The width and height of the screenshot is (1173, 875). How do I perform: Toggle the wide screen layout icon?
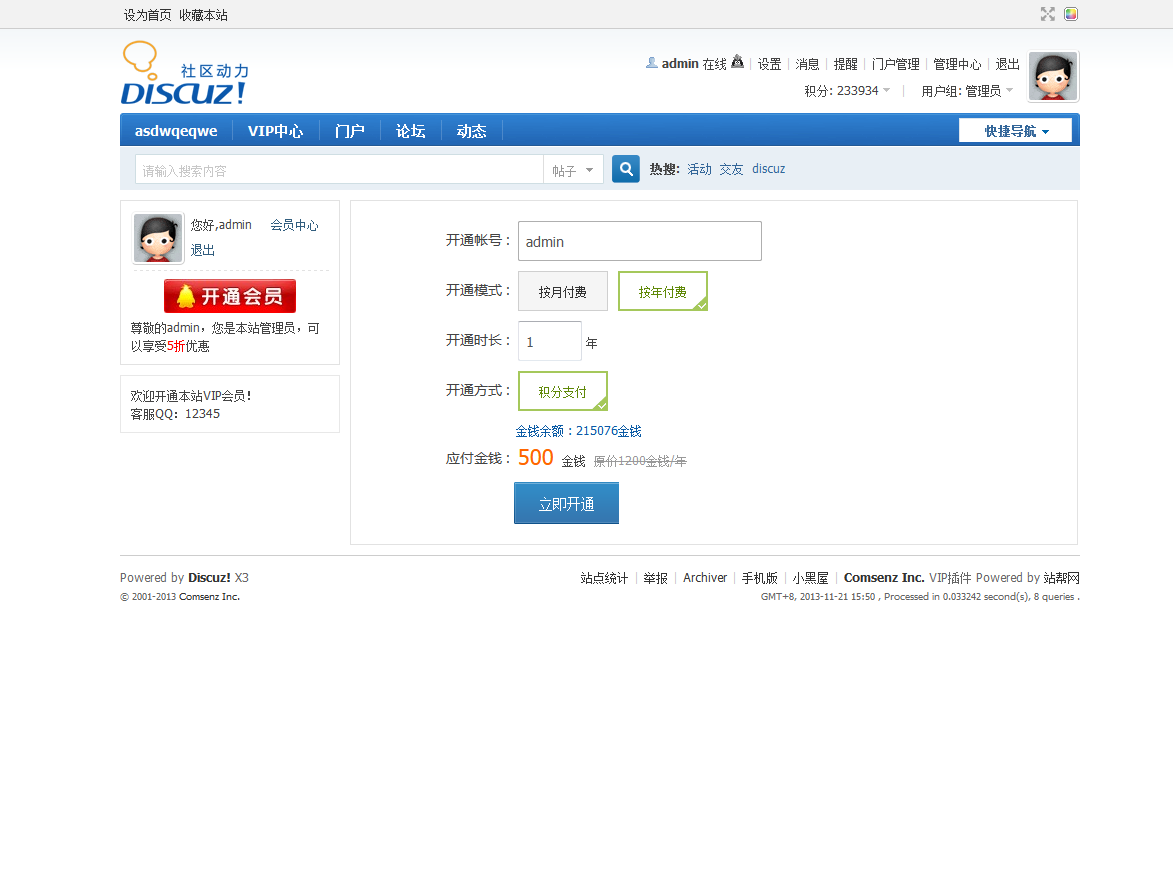(1047, 14)
